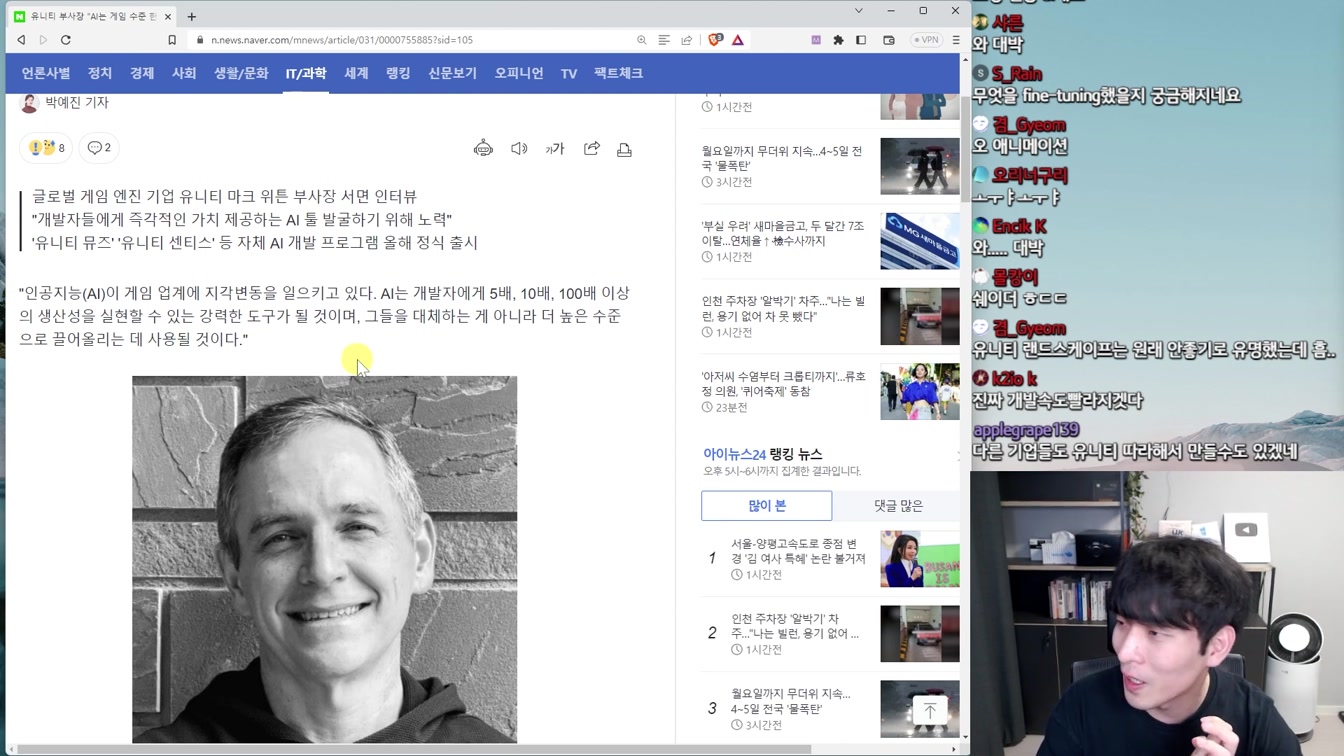This screenshot has width=1344, height=756.
Task: Open the comments bubble showing 2
Action: pyautogui.click(x=99, y=148)
